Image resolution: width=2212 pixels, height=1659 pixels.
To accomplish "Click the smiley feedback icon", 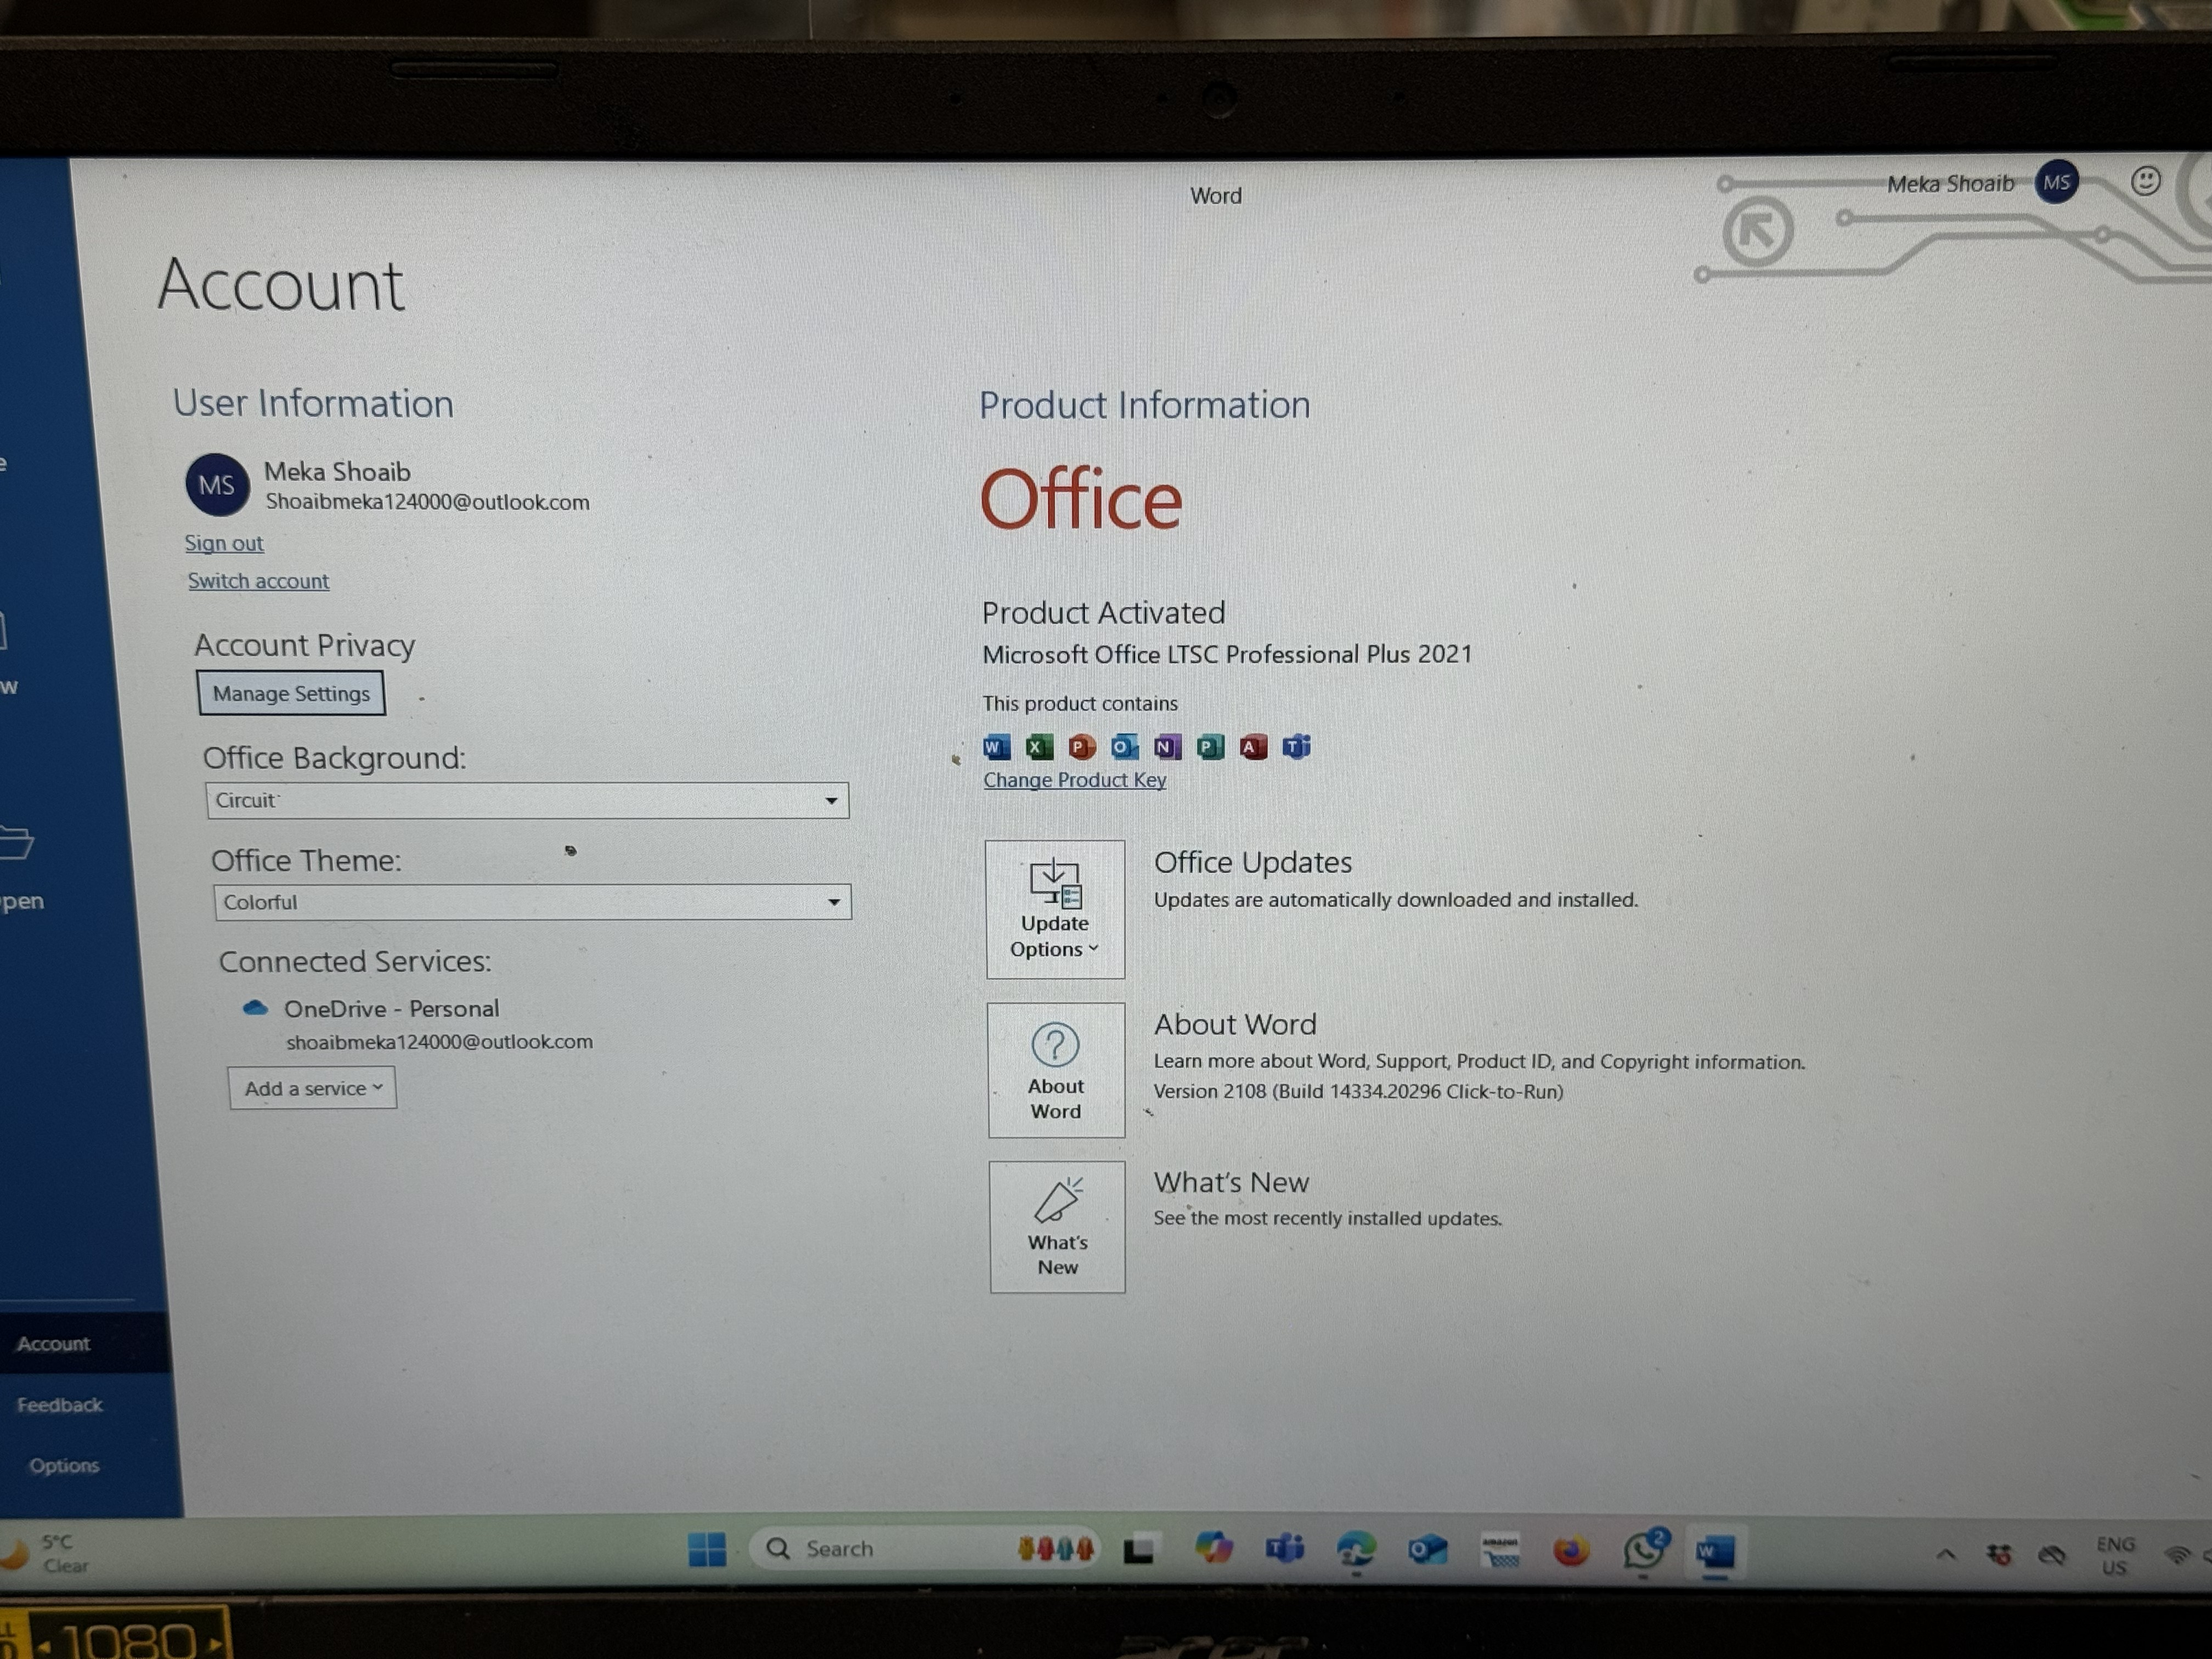I will pos(2145,181).
